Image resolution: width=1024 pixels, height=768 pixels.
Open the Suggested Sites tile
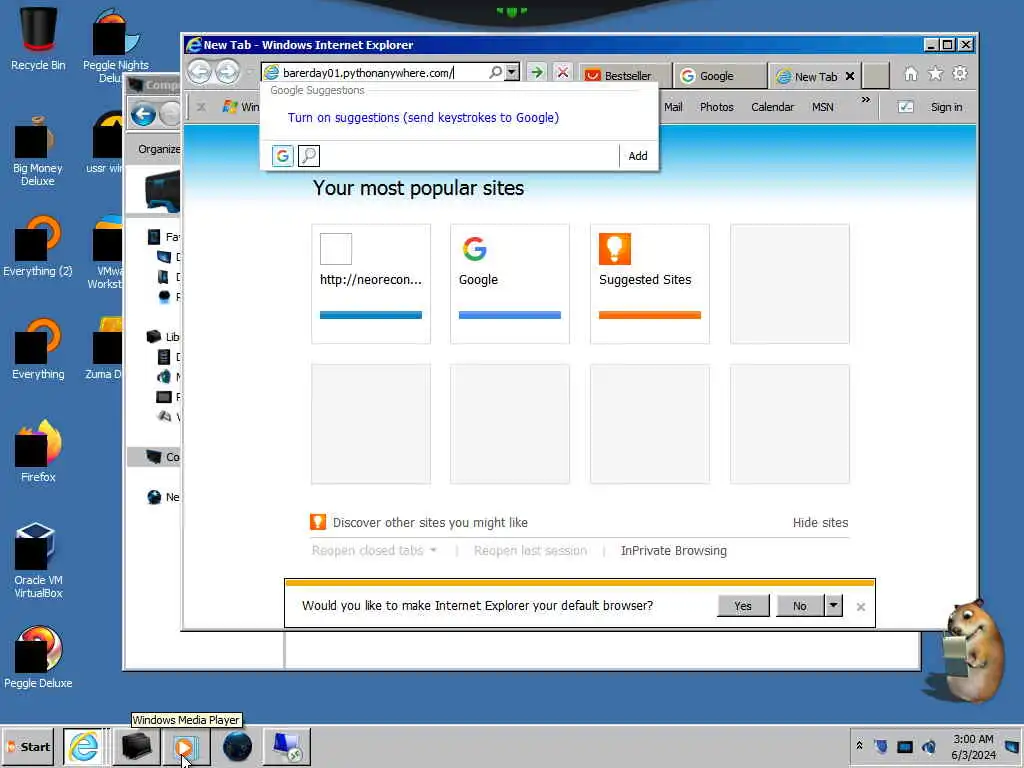pyautogui.click(x=650, y=283)
